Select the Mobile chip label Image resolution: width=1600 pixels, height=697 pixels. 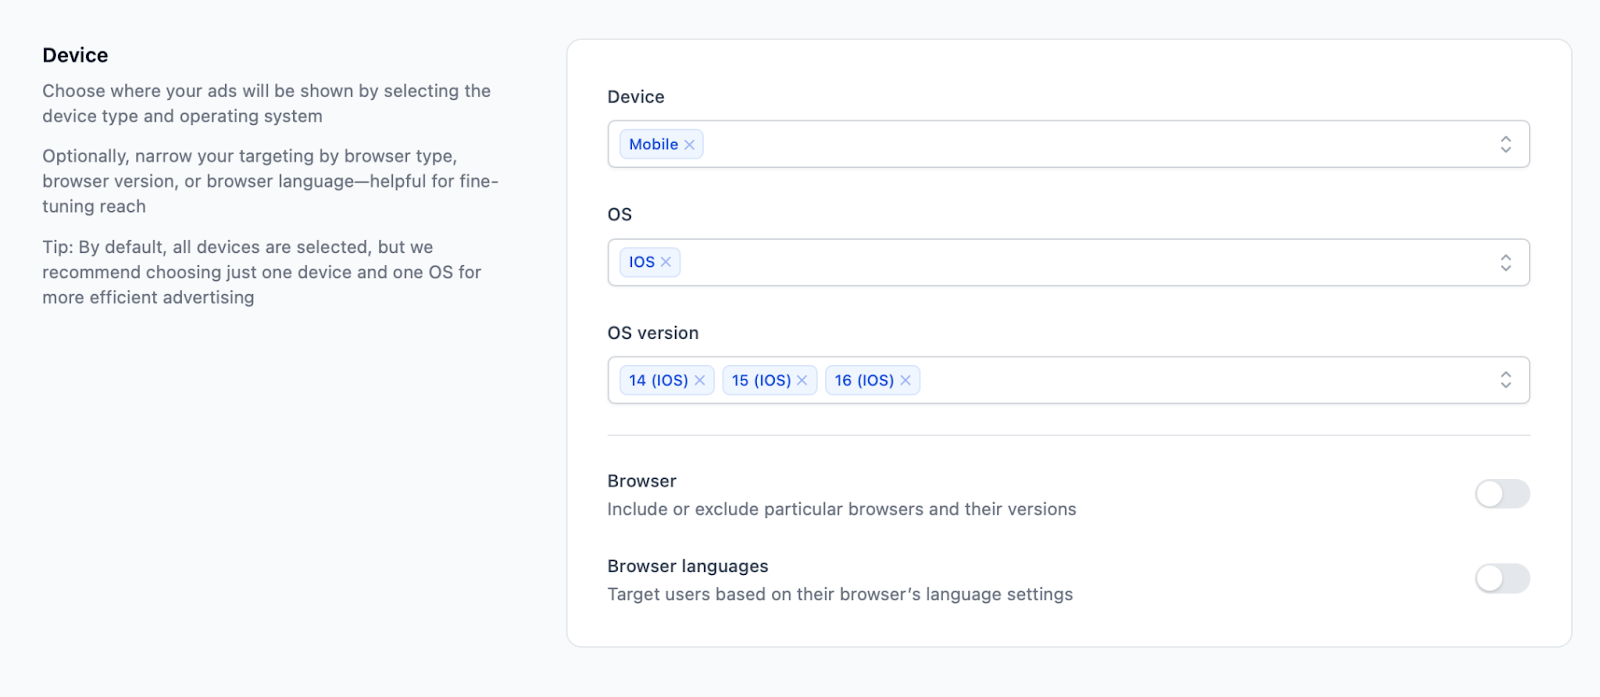(653, 145)
